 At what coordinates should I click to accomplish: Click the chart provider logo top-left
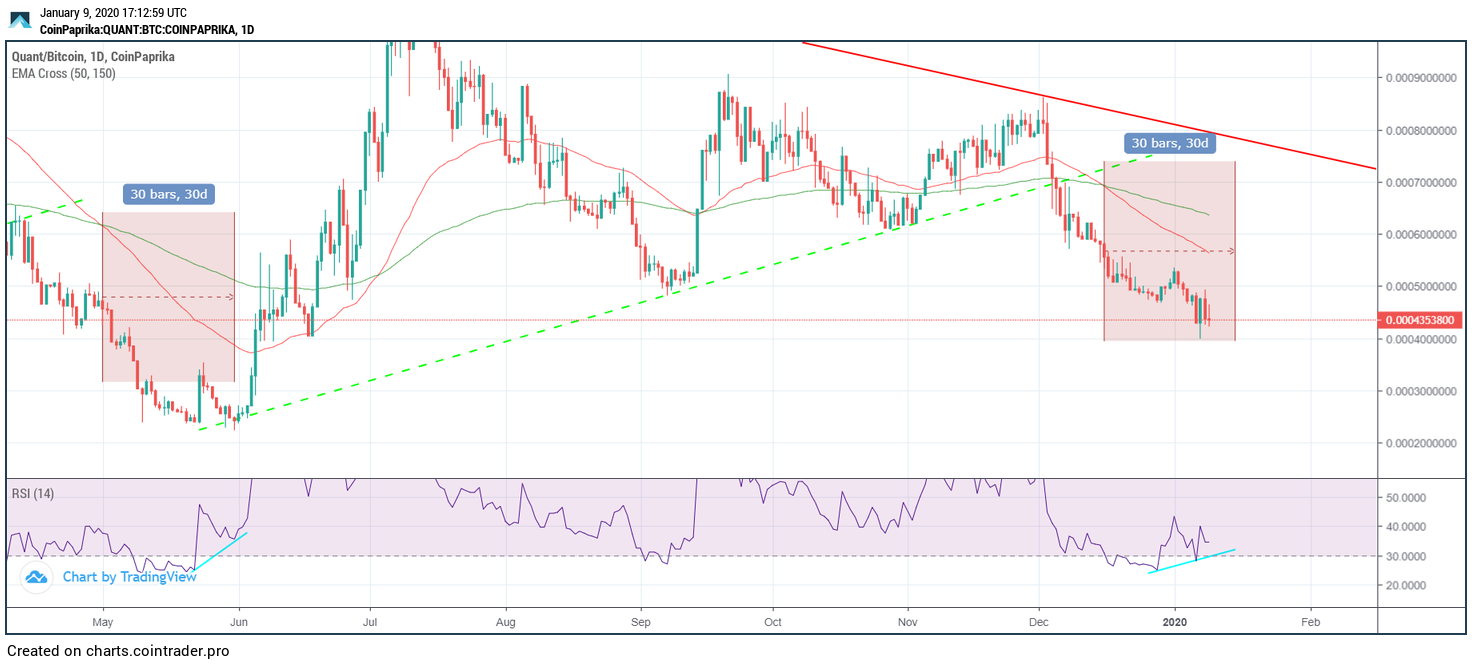20,18
